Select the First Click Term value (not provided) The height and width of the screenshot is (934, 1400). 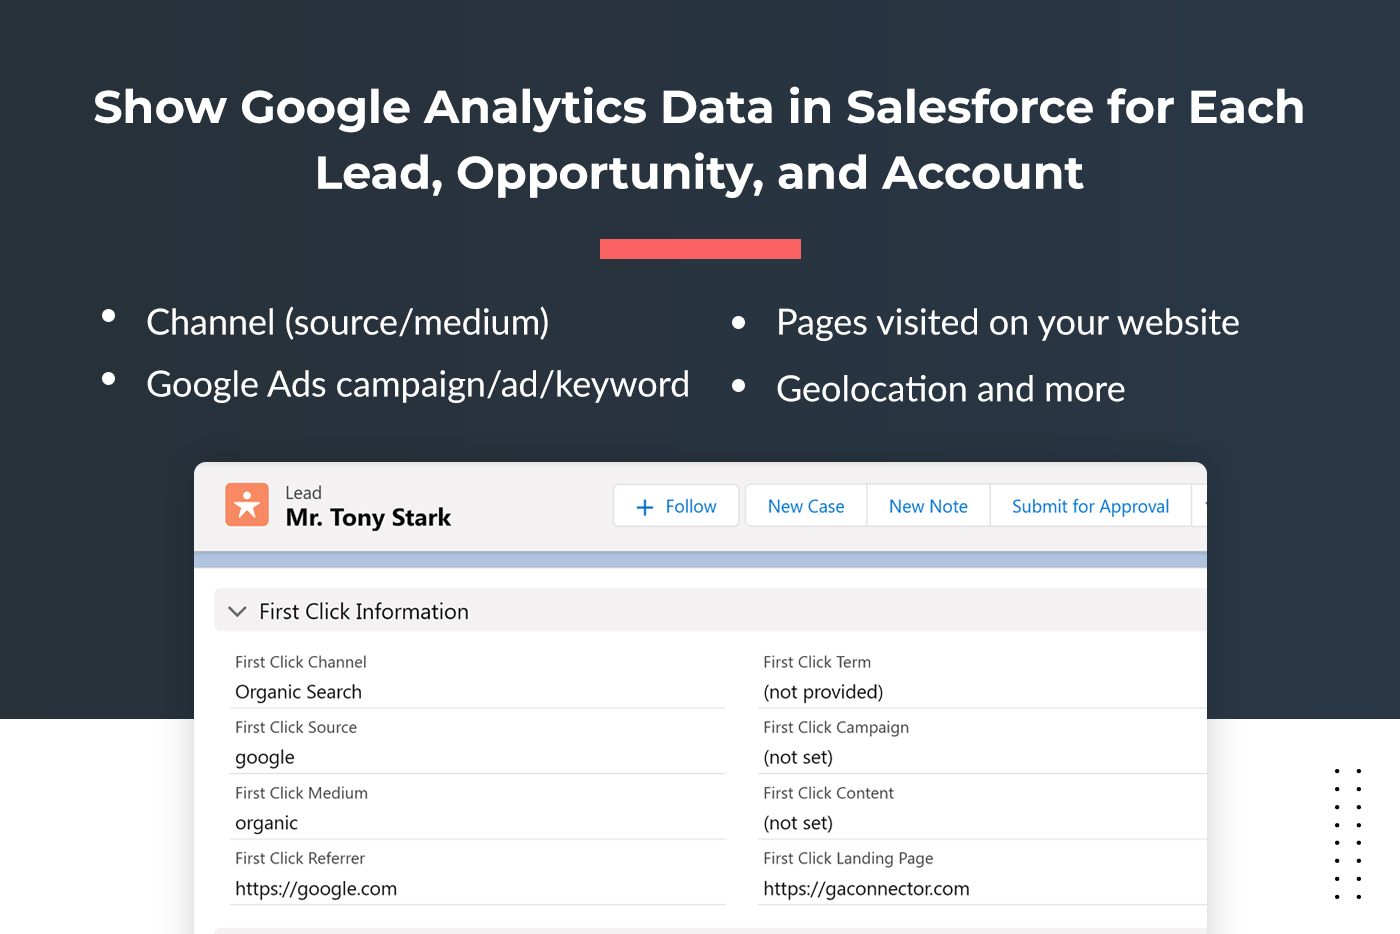(823, 692)
